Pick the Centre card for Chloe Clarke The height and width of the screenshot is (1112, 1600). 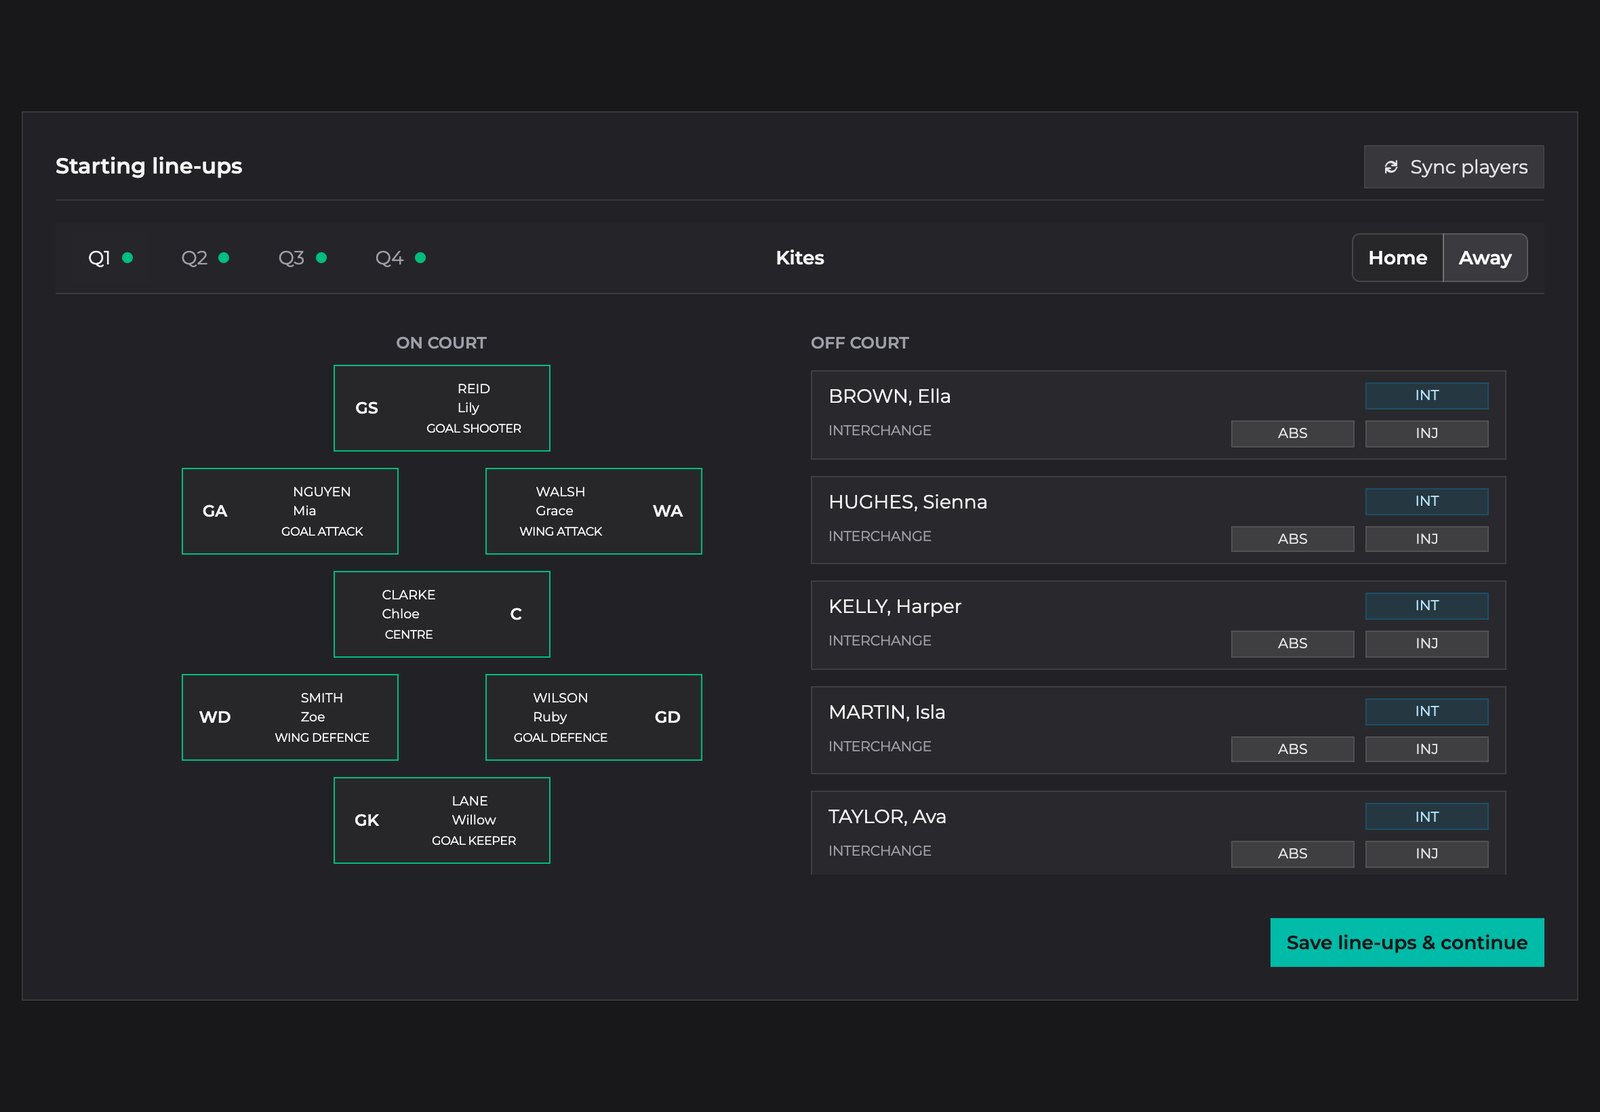pos(442,614)
